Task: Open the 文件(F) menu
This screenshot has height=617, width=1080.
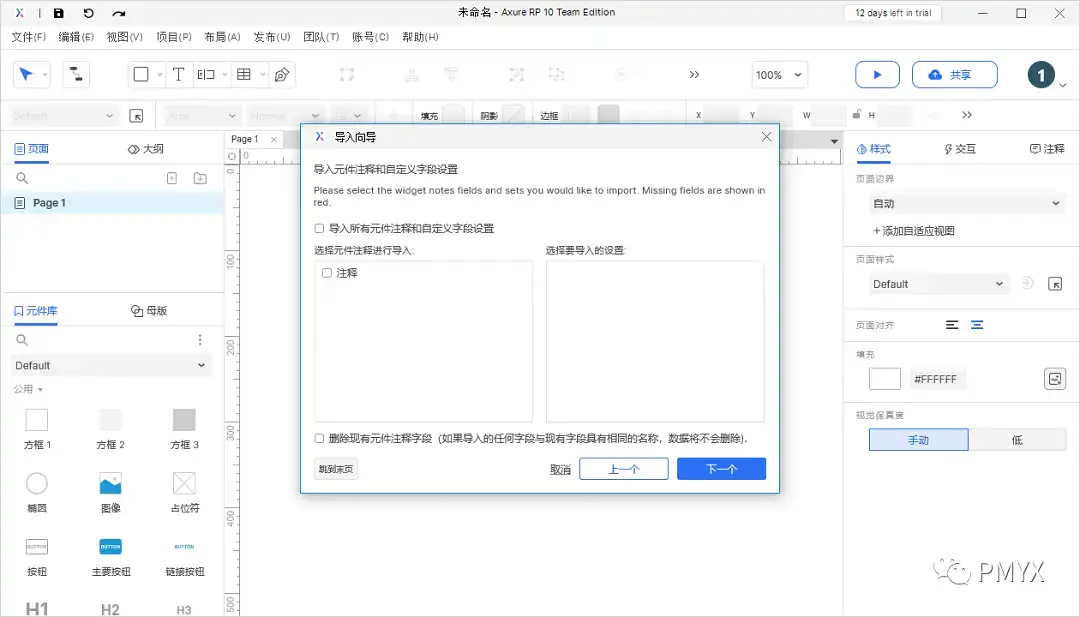Action: point(27,36)
